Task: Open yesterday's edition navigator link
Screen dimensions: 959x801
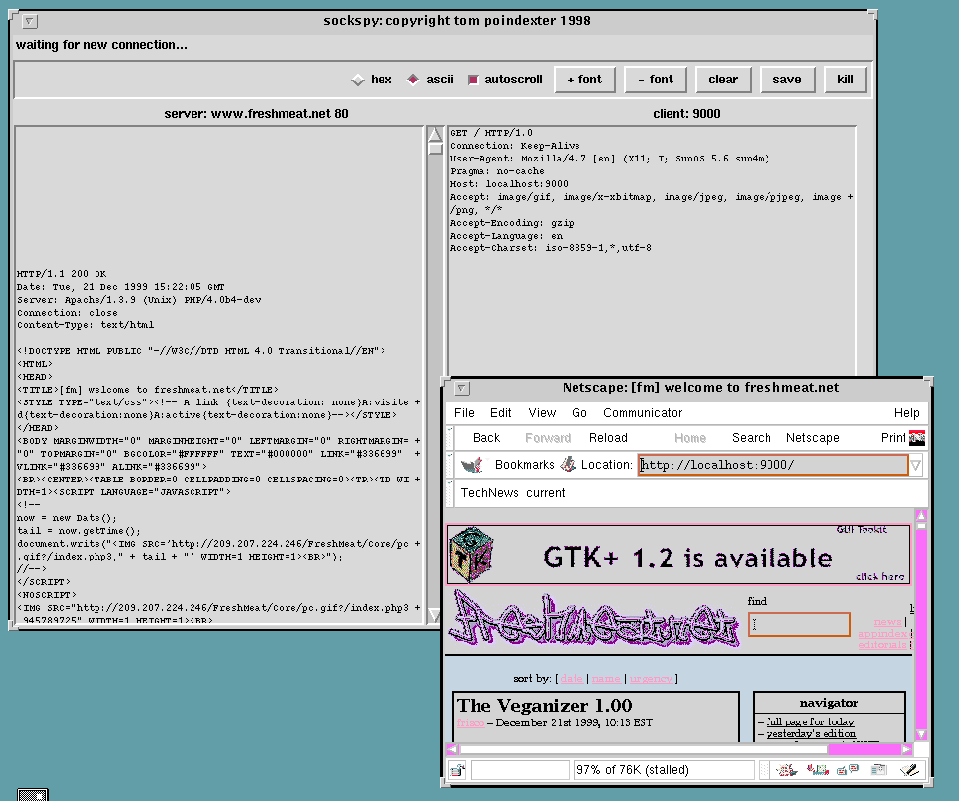Action: click(812, 733)
